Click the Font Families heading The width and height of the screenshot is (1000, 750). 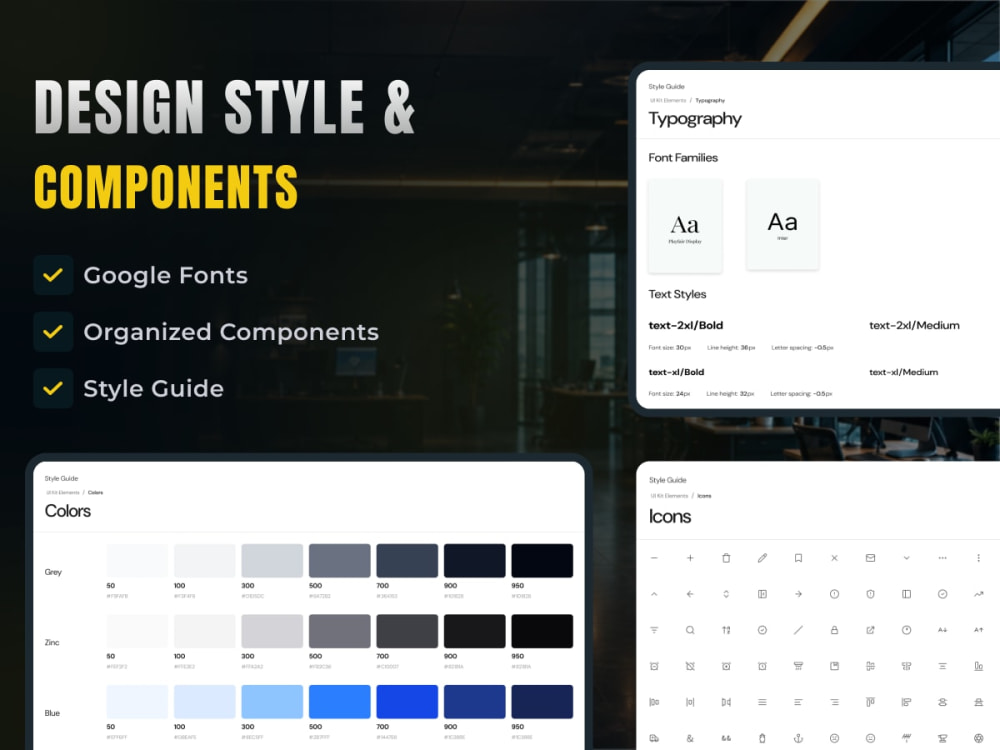683,158
